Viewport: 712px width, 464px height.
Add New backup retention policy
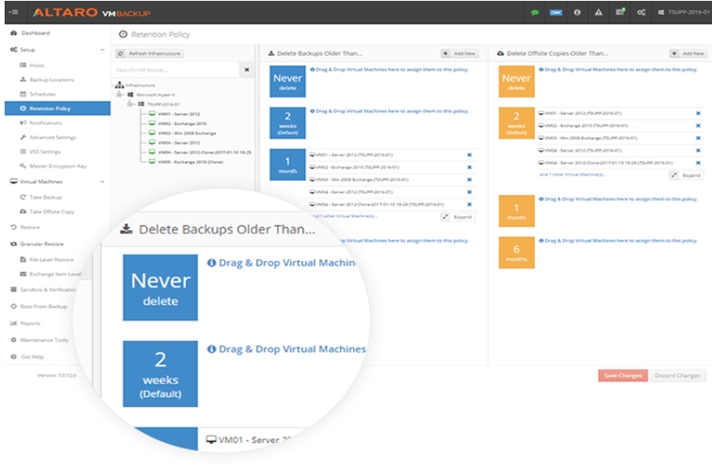coord(460,54)
